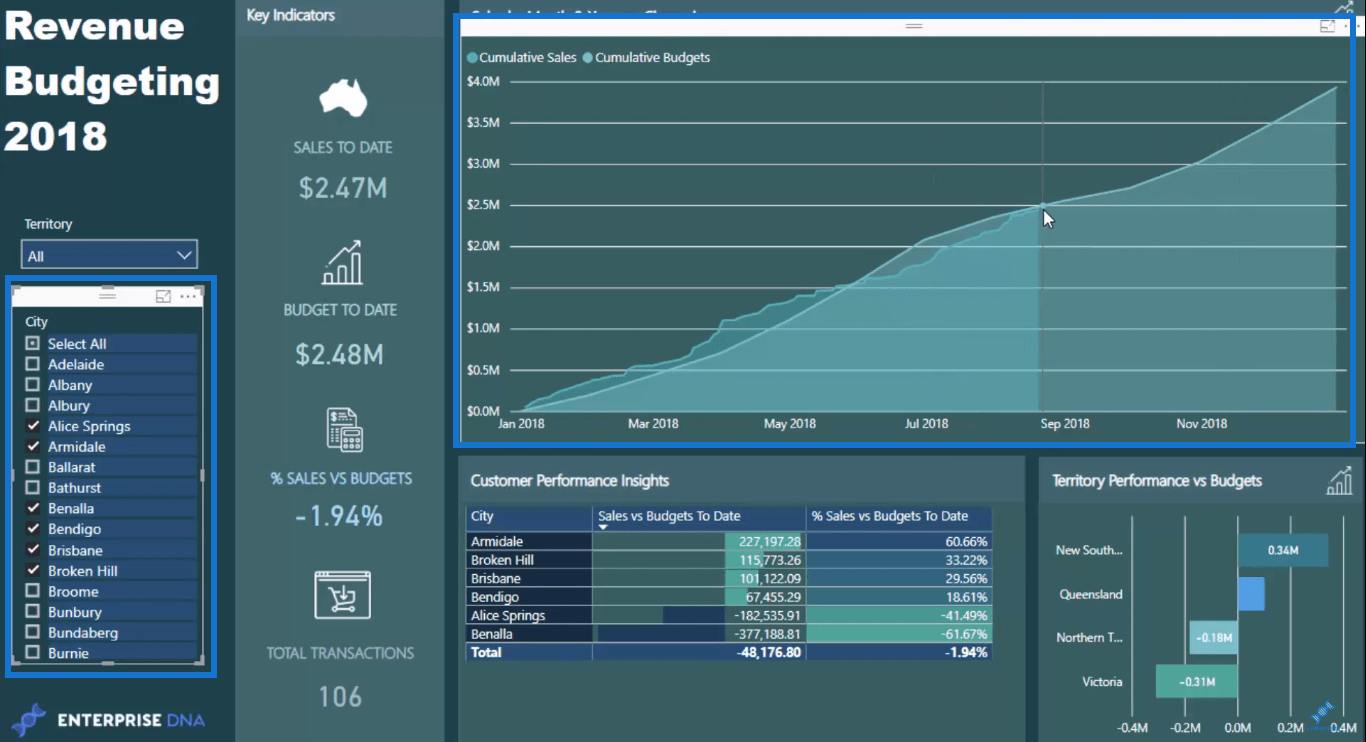
Task: Select the Northern Territory -0.18M bar
Action: click(1213, 638)
